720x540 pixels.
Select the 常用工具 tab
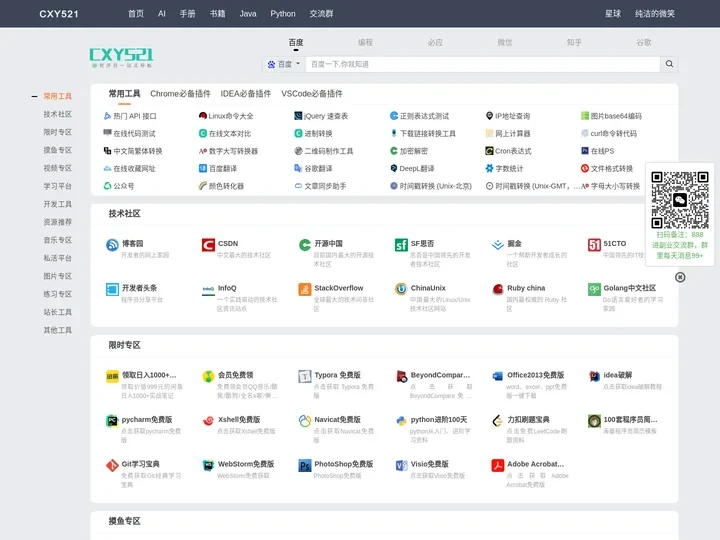(124, 94)
